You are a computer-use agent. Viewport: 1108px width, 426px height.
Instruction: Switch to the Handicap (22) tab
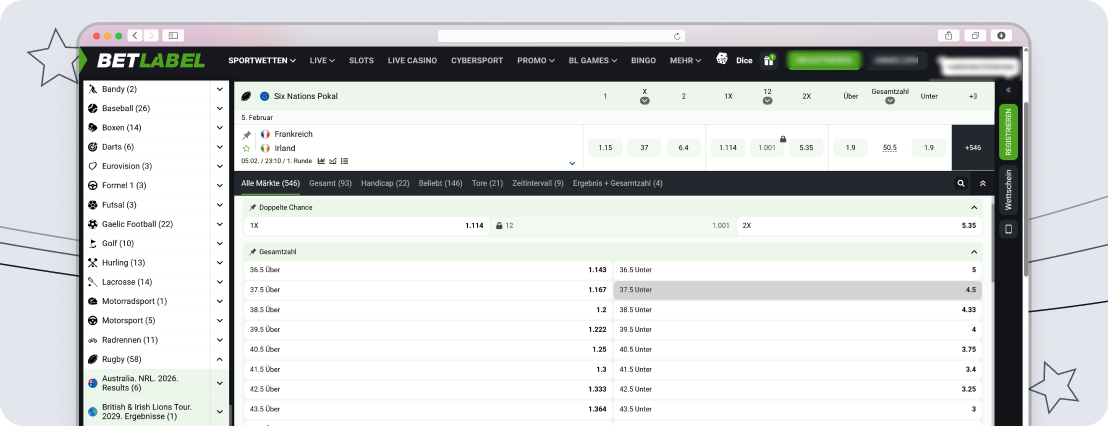coord(385,184)
